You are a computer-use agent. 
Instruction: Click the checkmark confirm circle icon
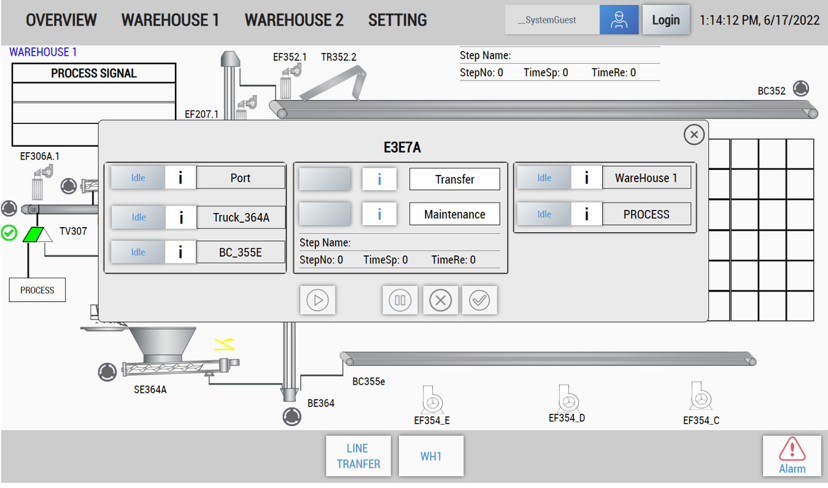coord(479,300)
